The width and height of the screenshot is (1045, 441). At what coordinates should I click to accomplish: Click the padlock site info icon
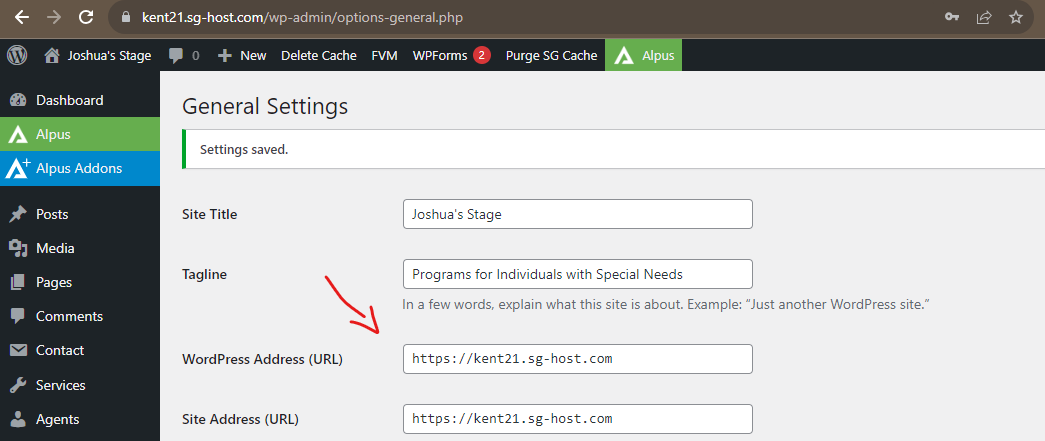tap(126, 18)
